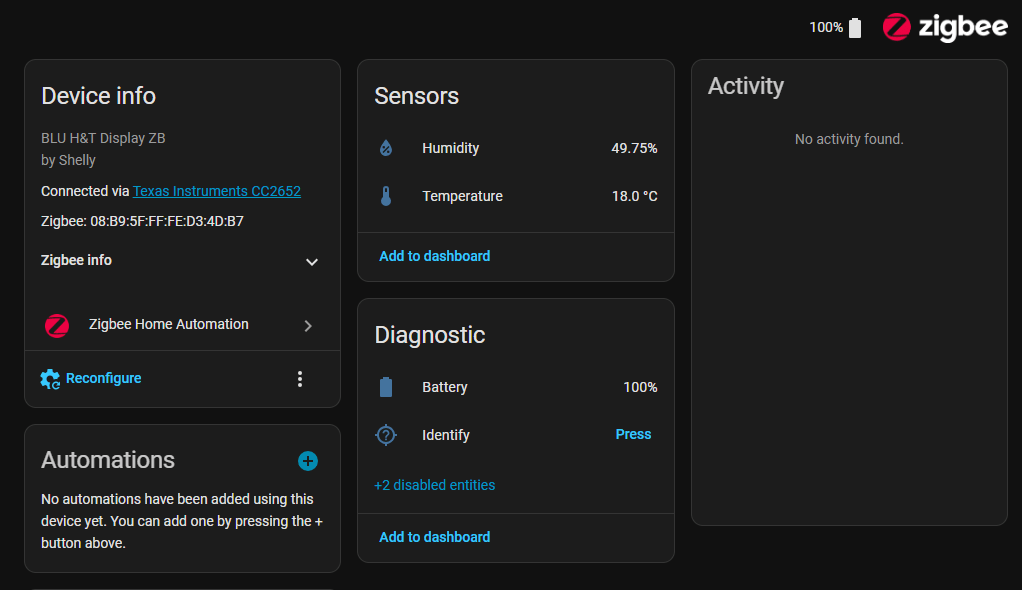The image size is (1022, 590).
Task: Open the Texas Instruments CC2652 link
Action: [x=216, y=191]
